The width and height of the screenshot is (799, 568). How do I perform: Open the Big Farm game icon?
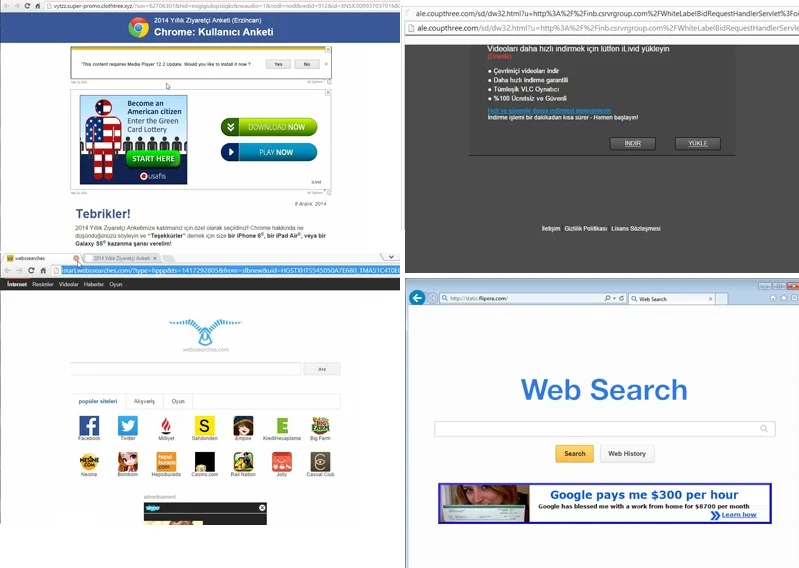pos(320,426)
